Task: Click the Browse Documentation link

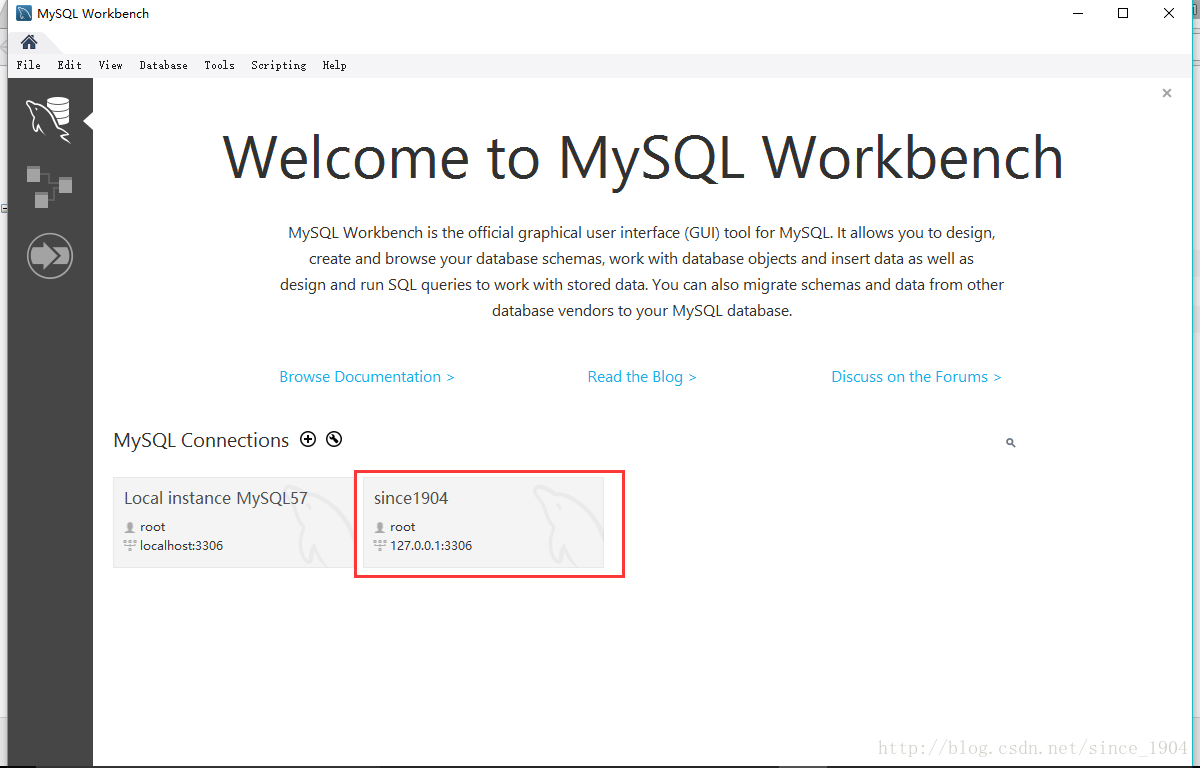Action: tap(367, 377)
